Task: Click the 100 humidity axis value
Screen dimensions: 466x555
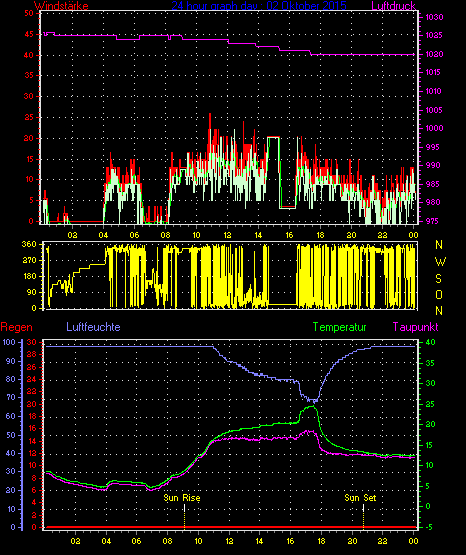Action: tap(9, 342)
